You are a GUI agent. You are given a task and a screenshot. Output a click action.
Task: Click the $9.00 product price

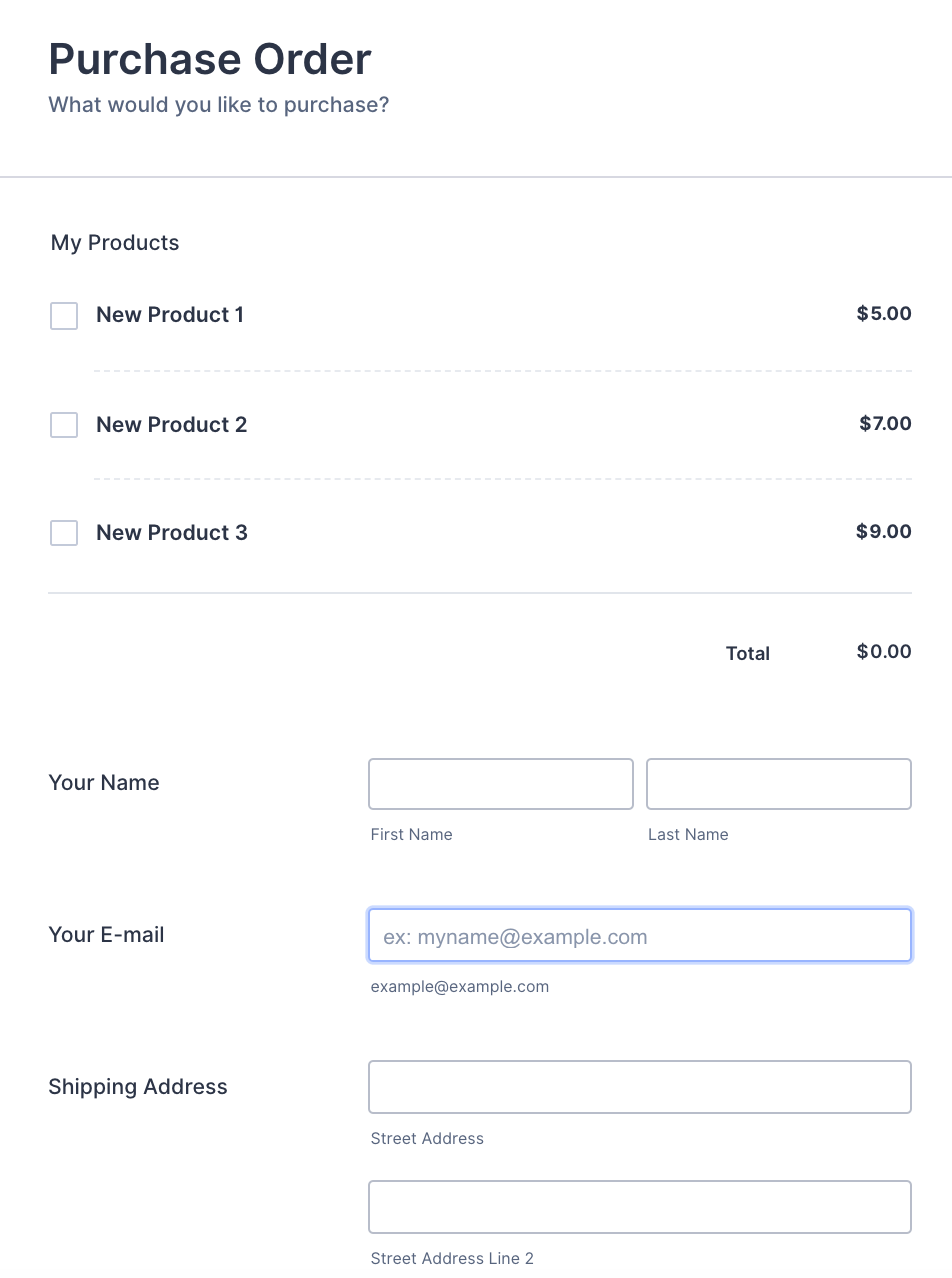[884, 532]
